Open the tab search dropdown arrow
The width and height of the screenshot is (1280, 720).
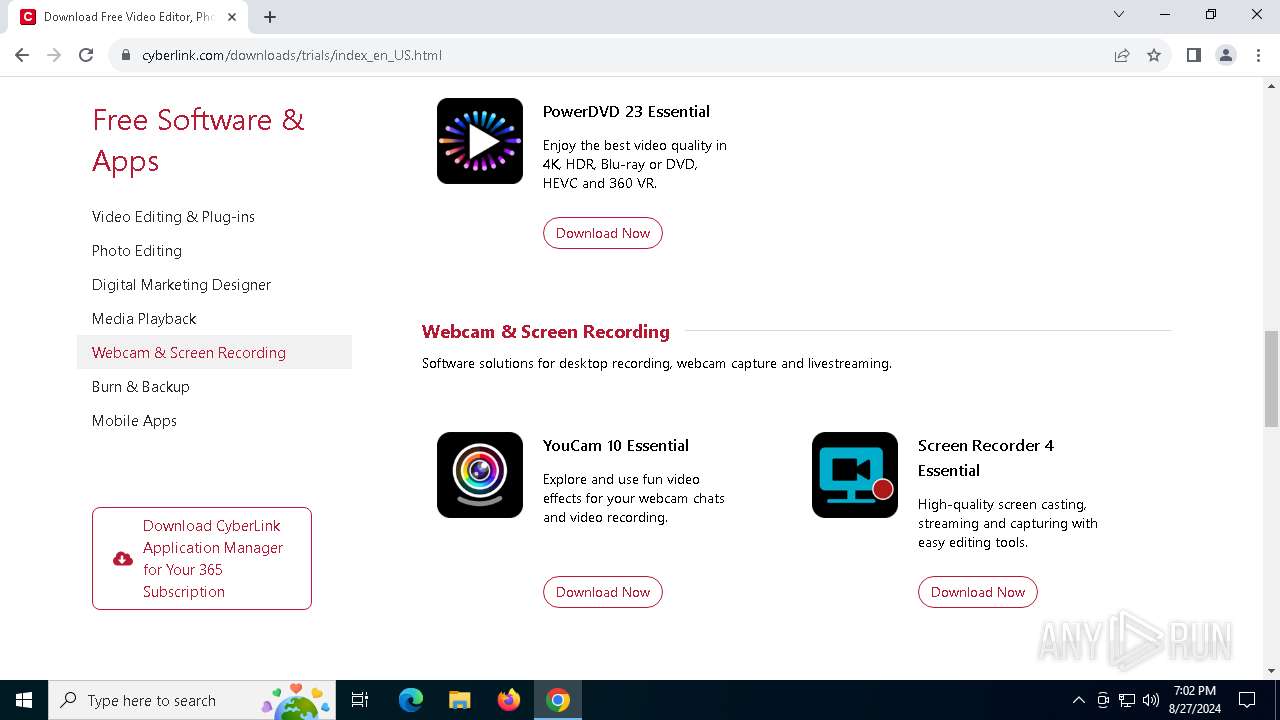tap(1119, 14)
